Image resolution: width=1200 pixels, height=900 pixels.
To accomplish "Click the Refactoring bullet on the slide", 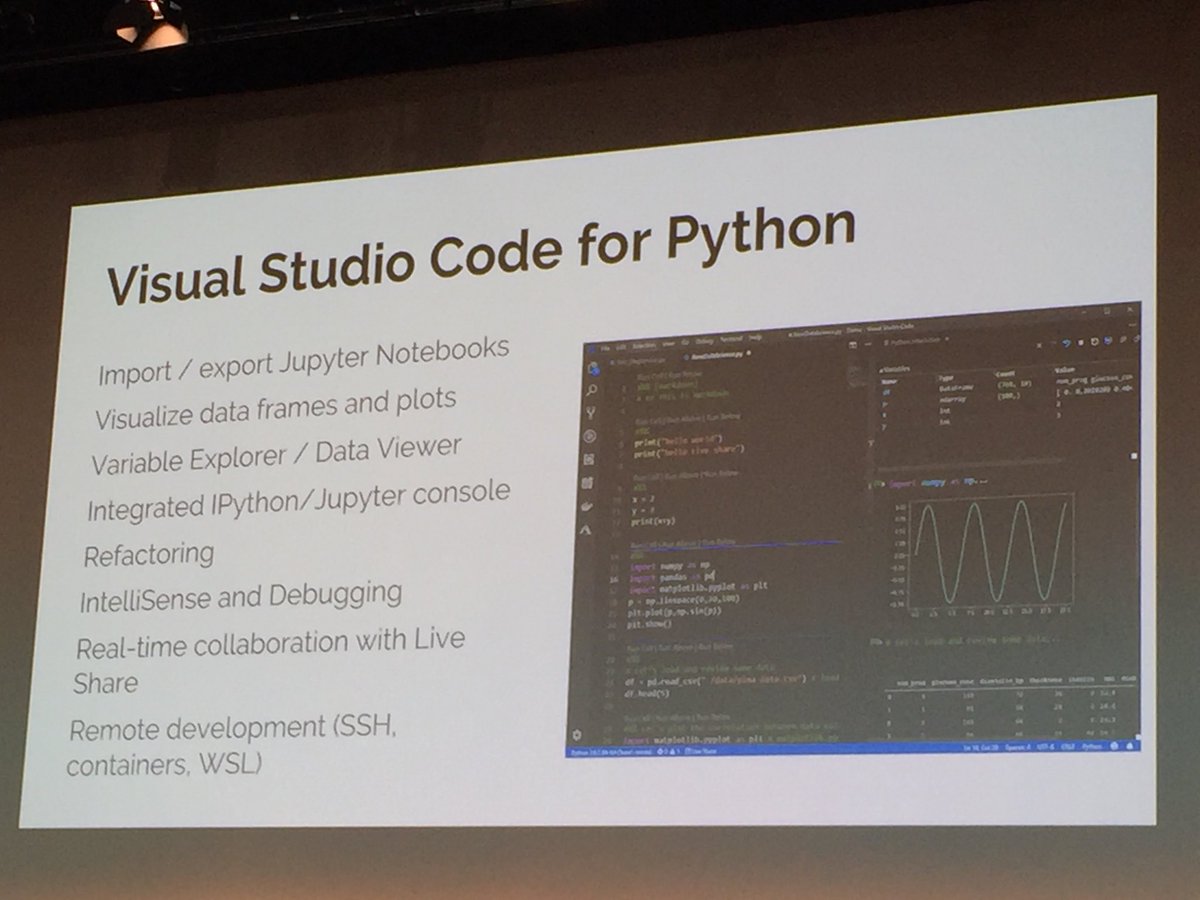I will tap(149, 555).
